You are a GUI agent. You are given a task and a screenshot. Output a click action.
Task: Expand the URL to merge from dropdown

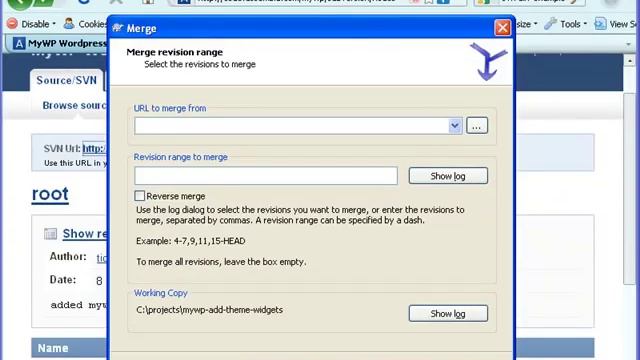[x=455, y=126]
